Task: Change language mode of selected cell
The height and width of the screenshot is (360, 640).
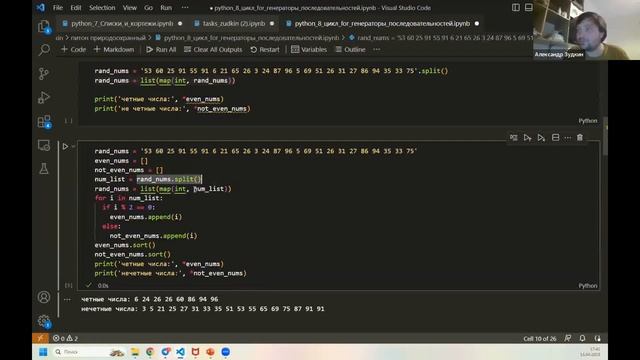Action: pos(588,286)
